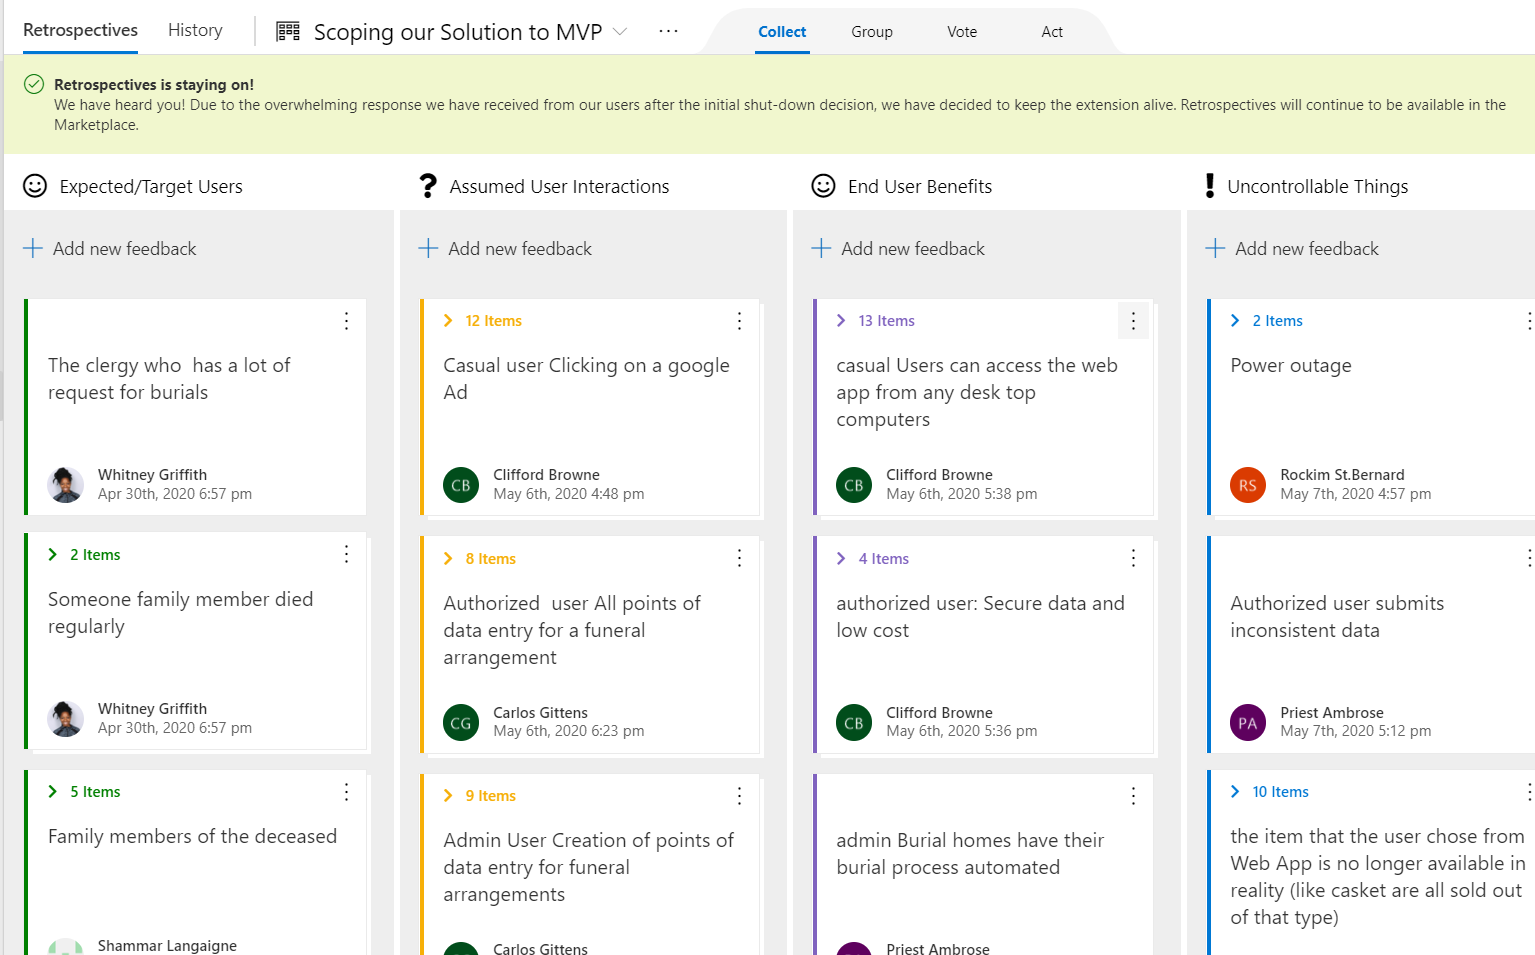The image size is (1535, 955).
Task: Open options menu on '8 Items' card
Action: [739, 558]
